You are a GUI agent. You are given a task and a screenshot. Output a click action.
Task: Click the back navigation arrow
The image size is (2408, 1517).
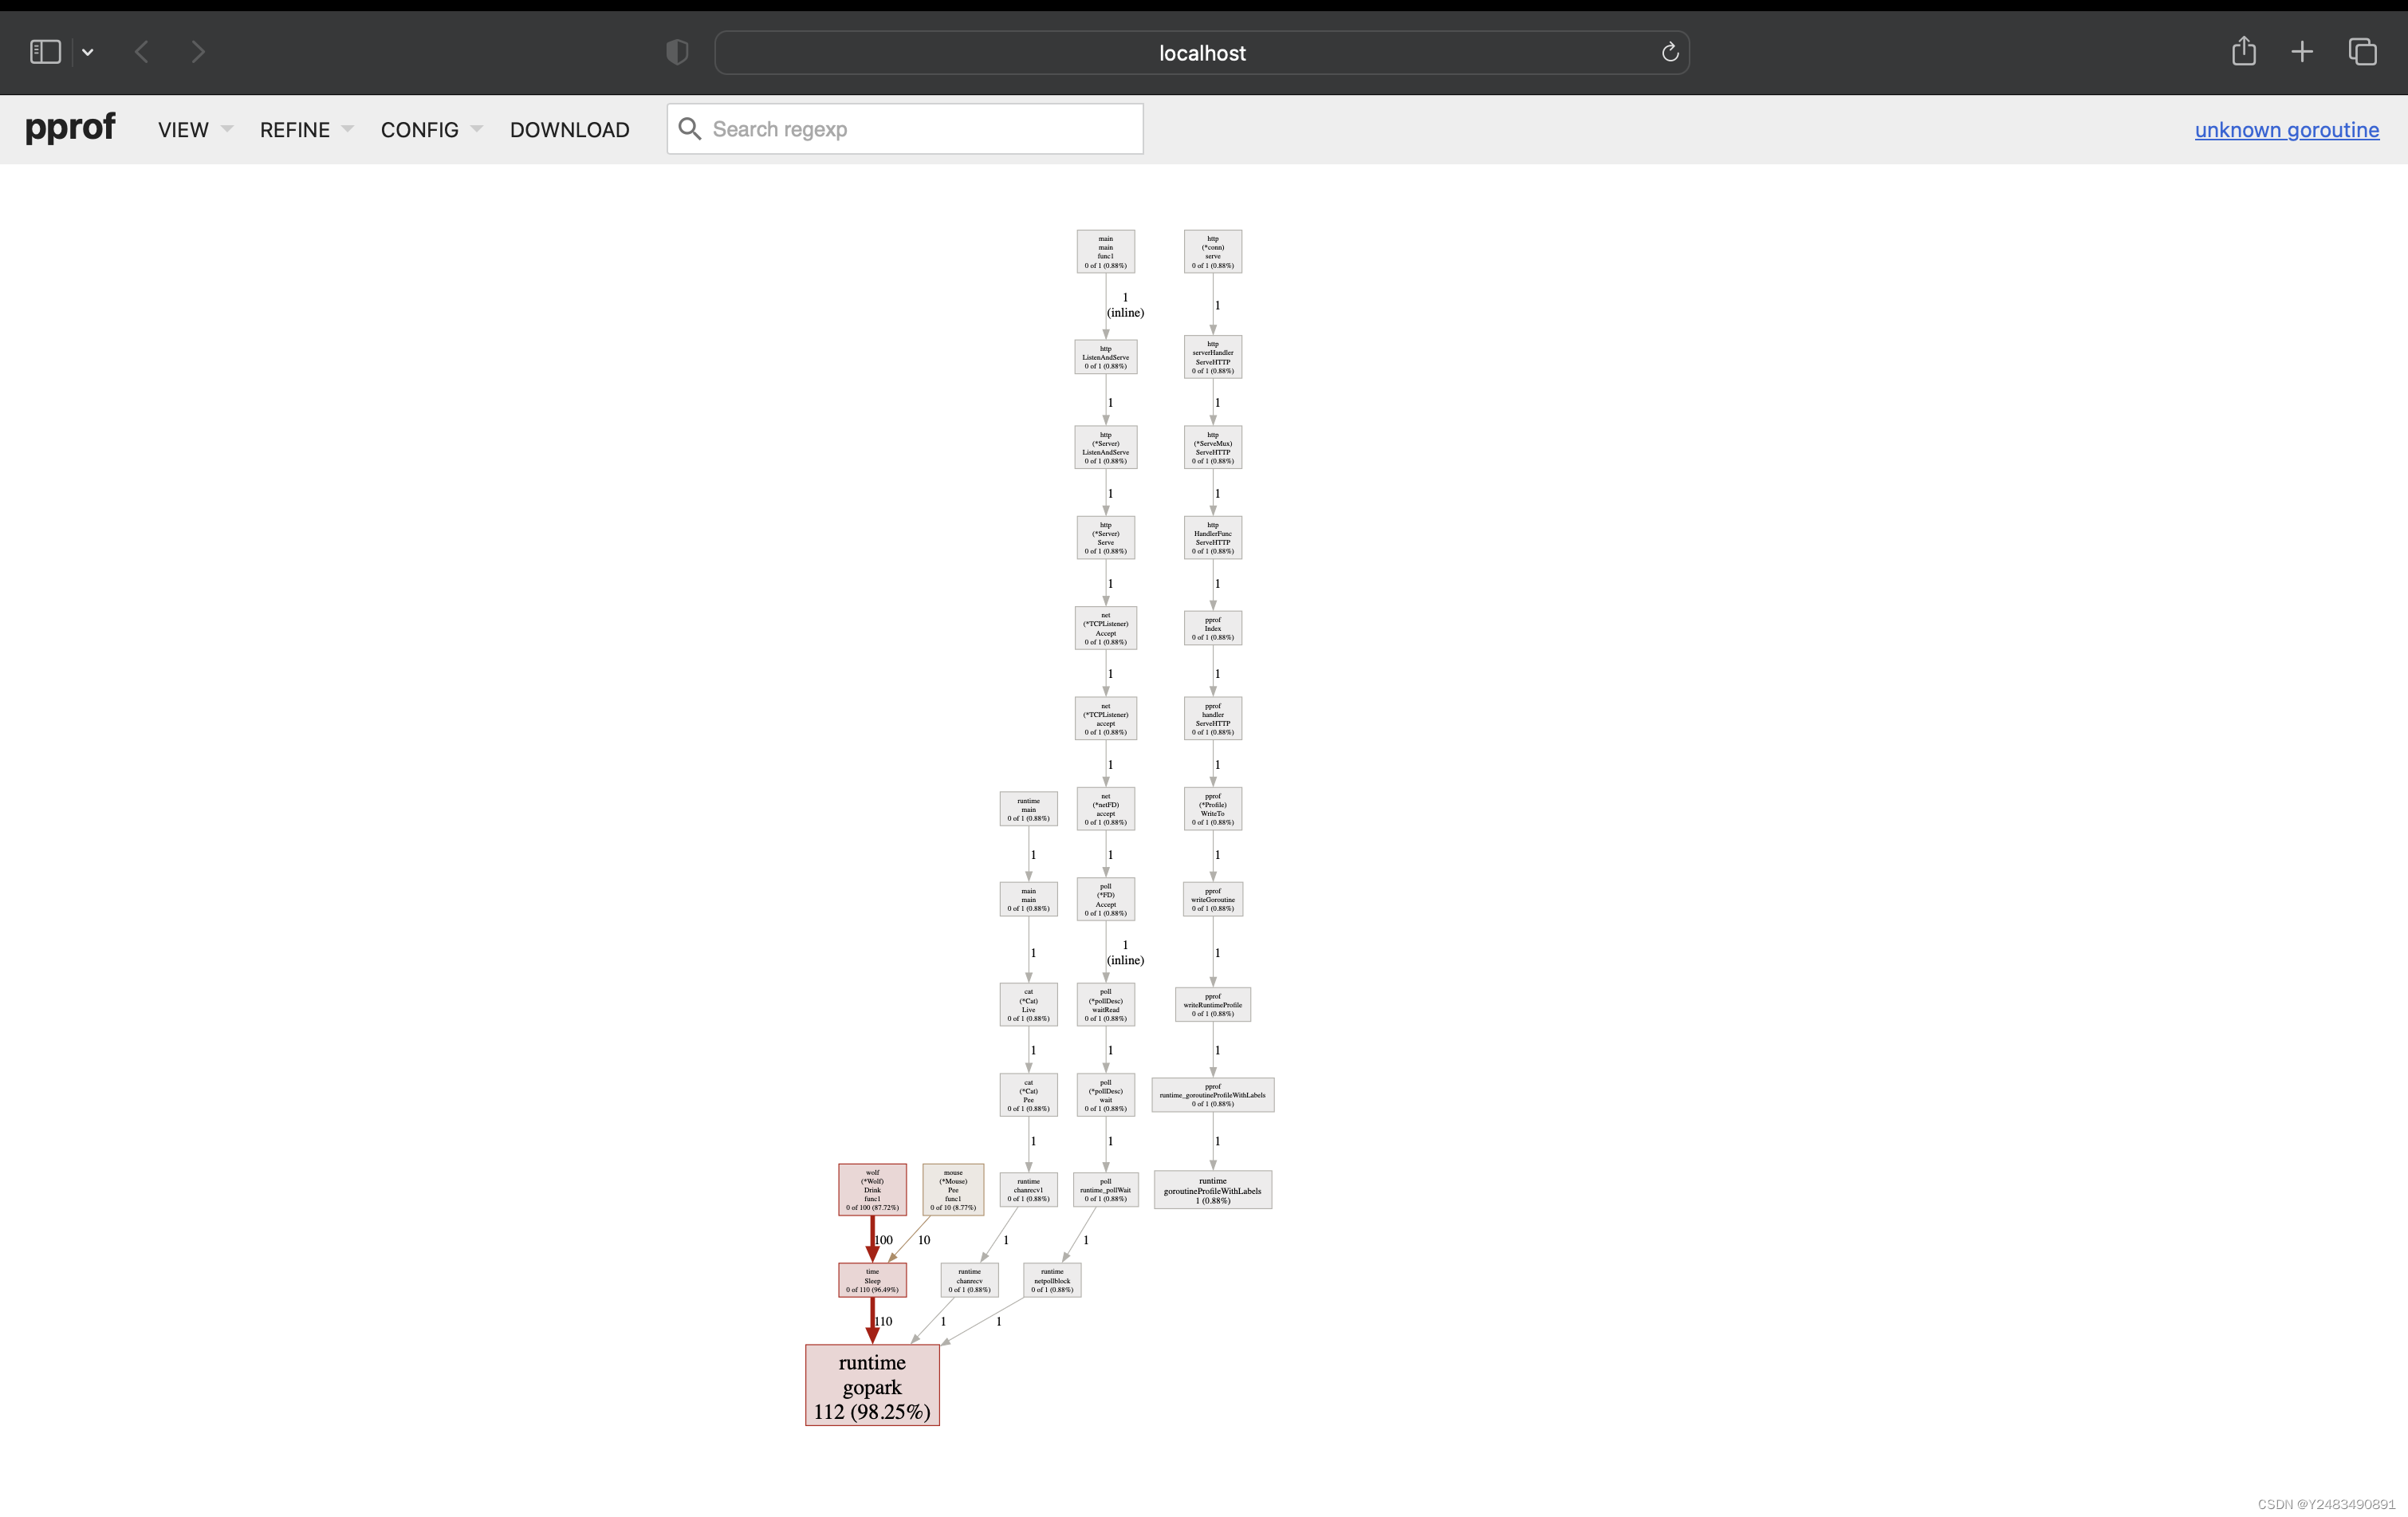click(142, 52)
